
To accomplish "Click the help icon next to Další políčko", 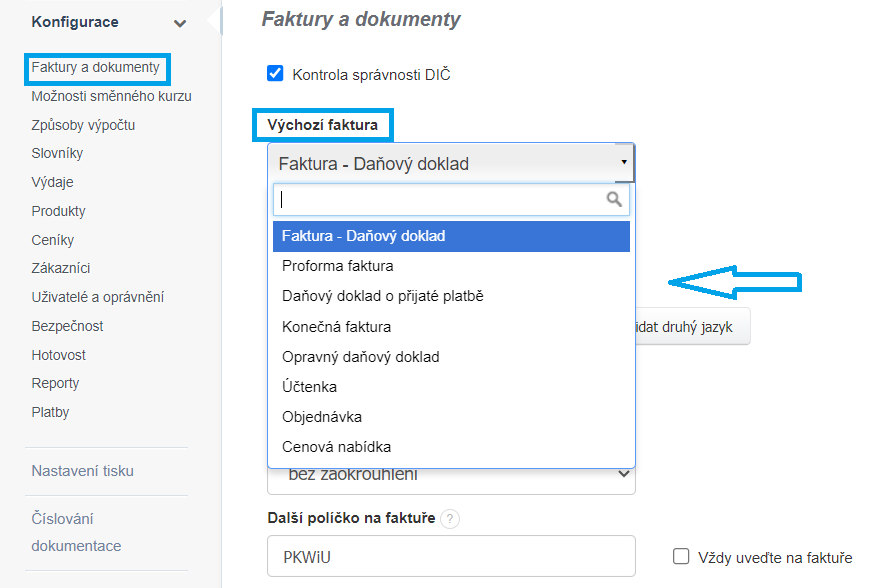I will coord(450,518).
